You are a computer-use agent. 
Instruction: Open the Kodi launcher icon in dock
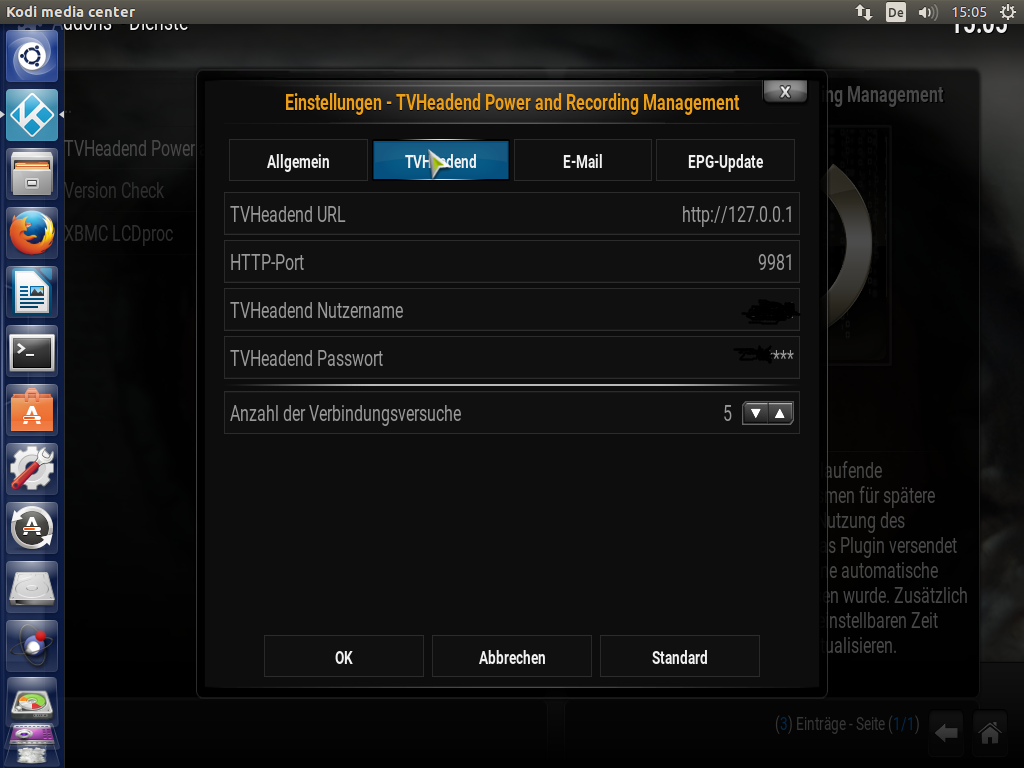(x=32, y=115)
